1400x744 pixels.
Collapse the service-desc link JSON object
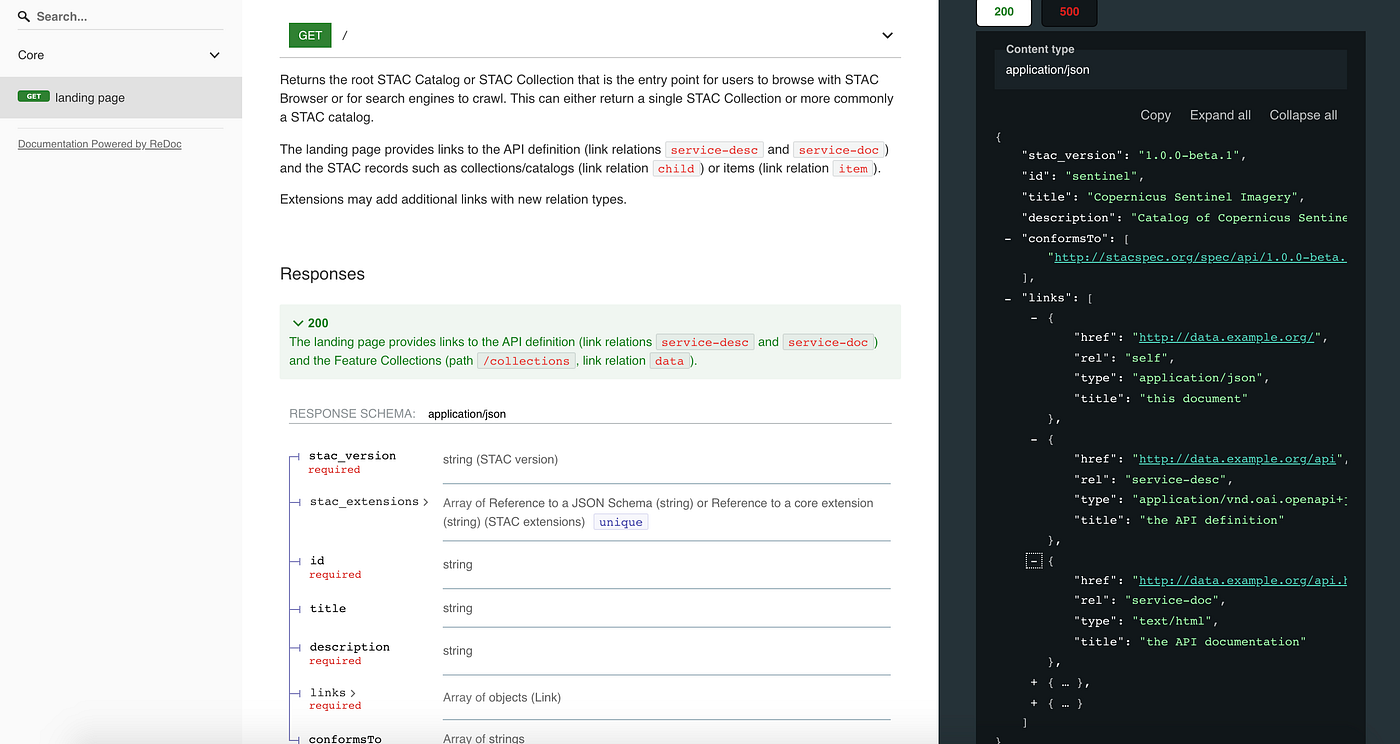[x=1034, y=439]
